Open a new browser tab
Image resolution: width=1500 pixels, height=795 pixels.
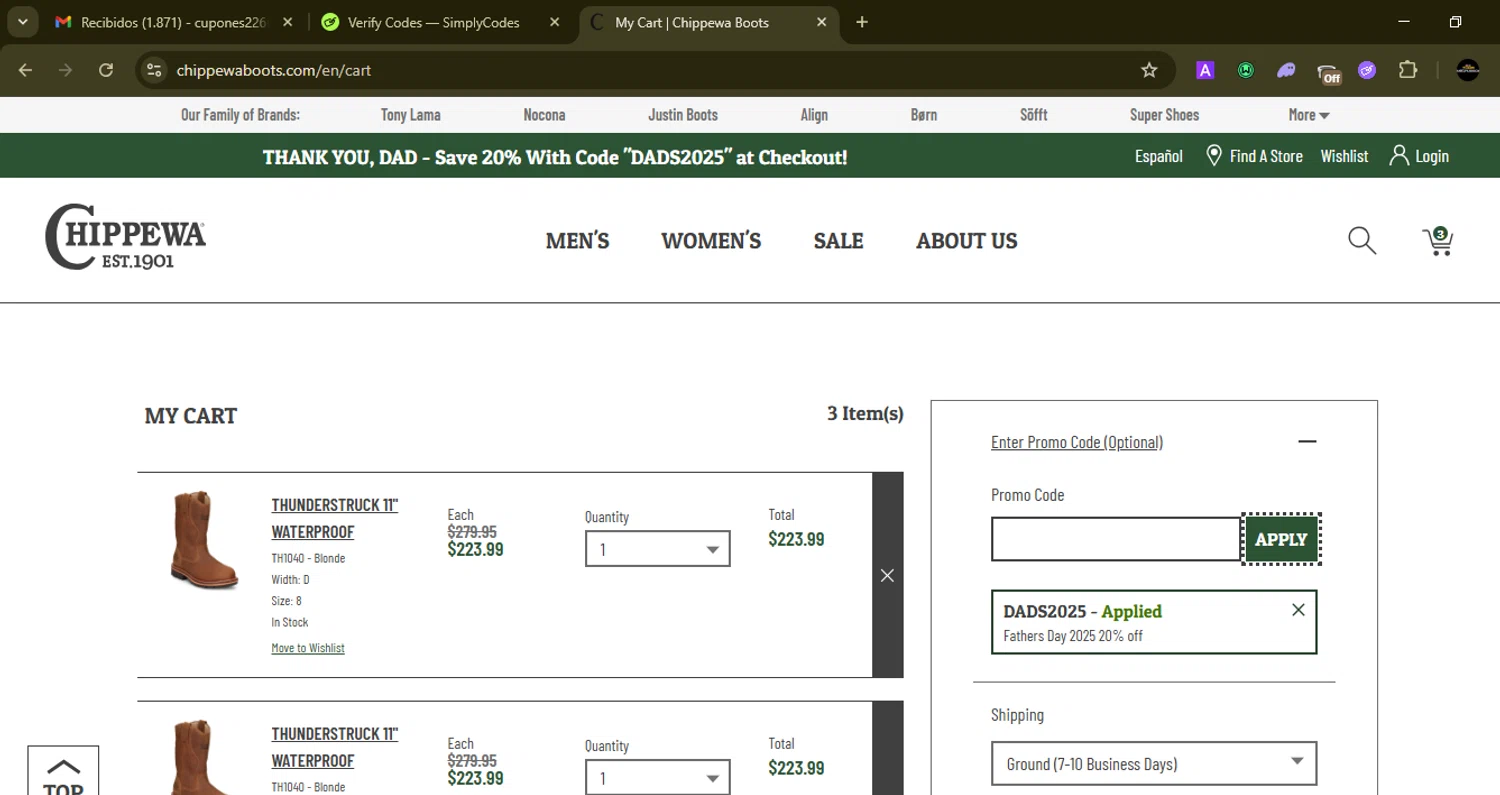coord(862,22)
